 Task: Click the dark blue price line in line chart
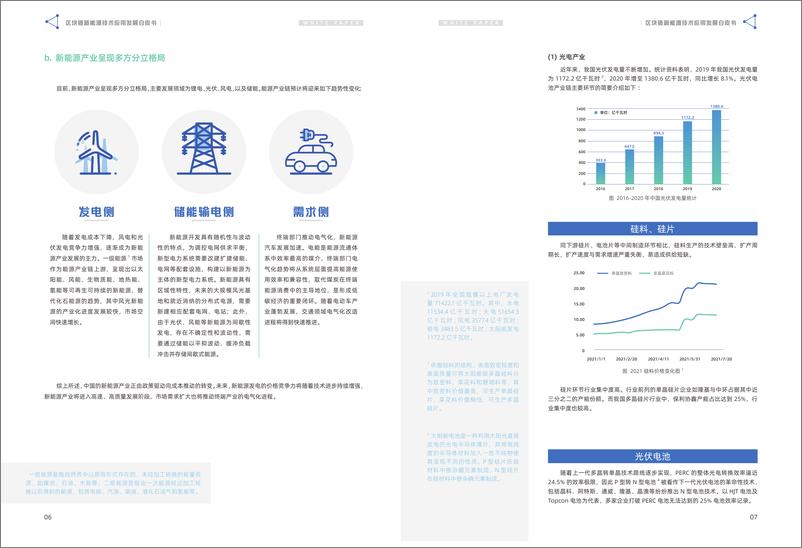pos(655,311)
